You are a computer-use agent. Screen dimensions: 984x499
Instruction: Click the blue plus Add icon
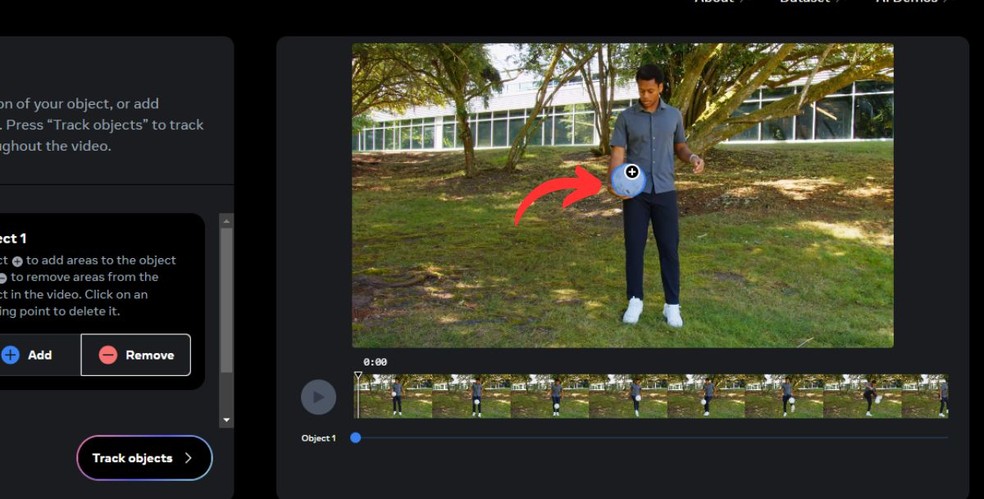click(10, 355)
